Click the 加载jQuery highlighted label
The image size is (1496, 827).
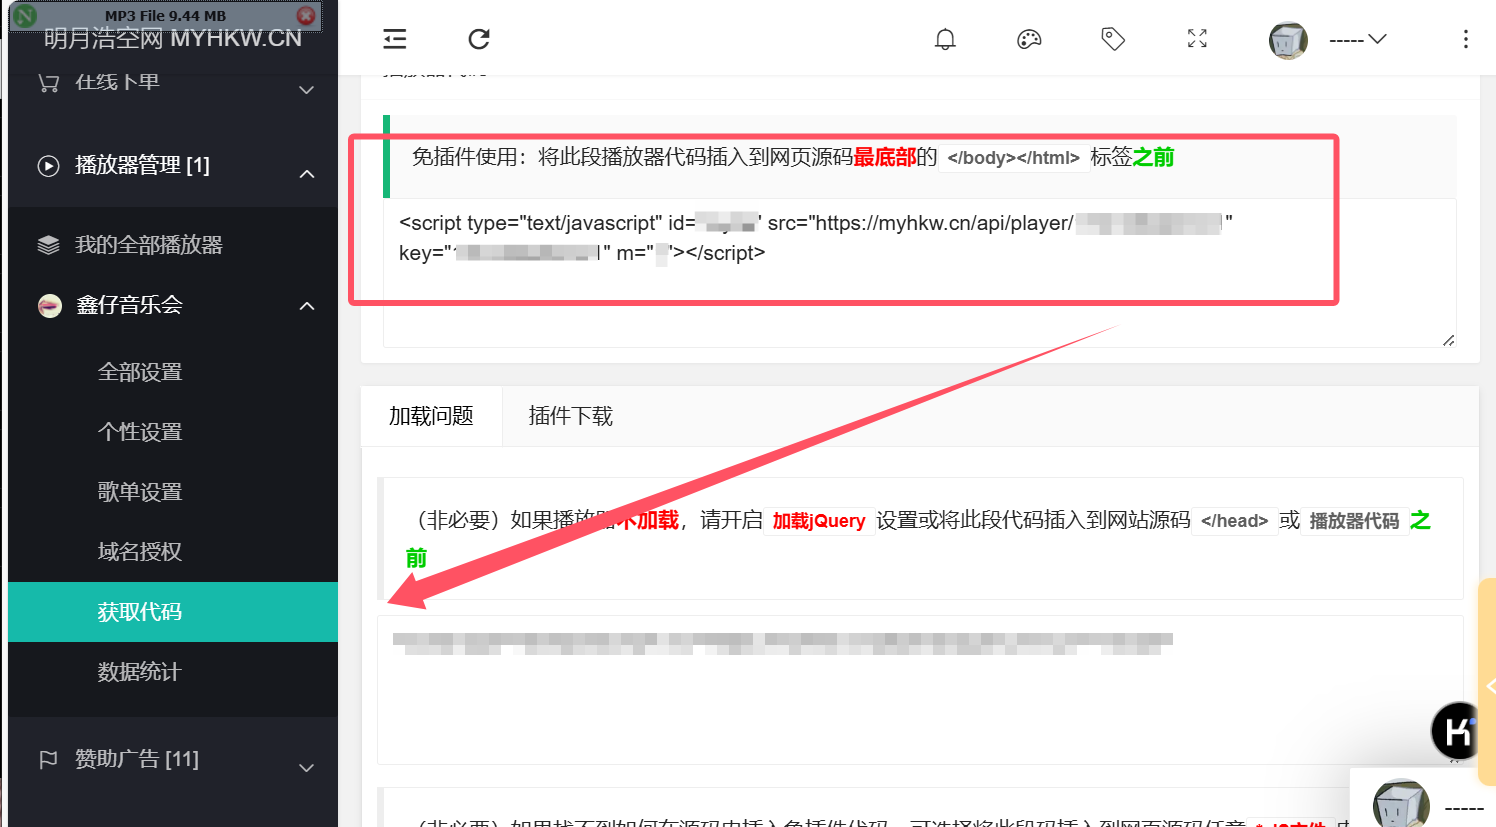tap(818, 521)
